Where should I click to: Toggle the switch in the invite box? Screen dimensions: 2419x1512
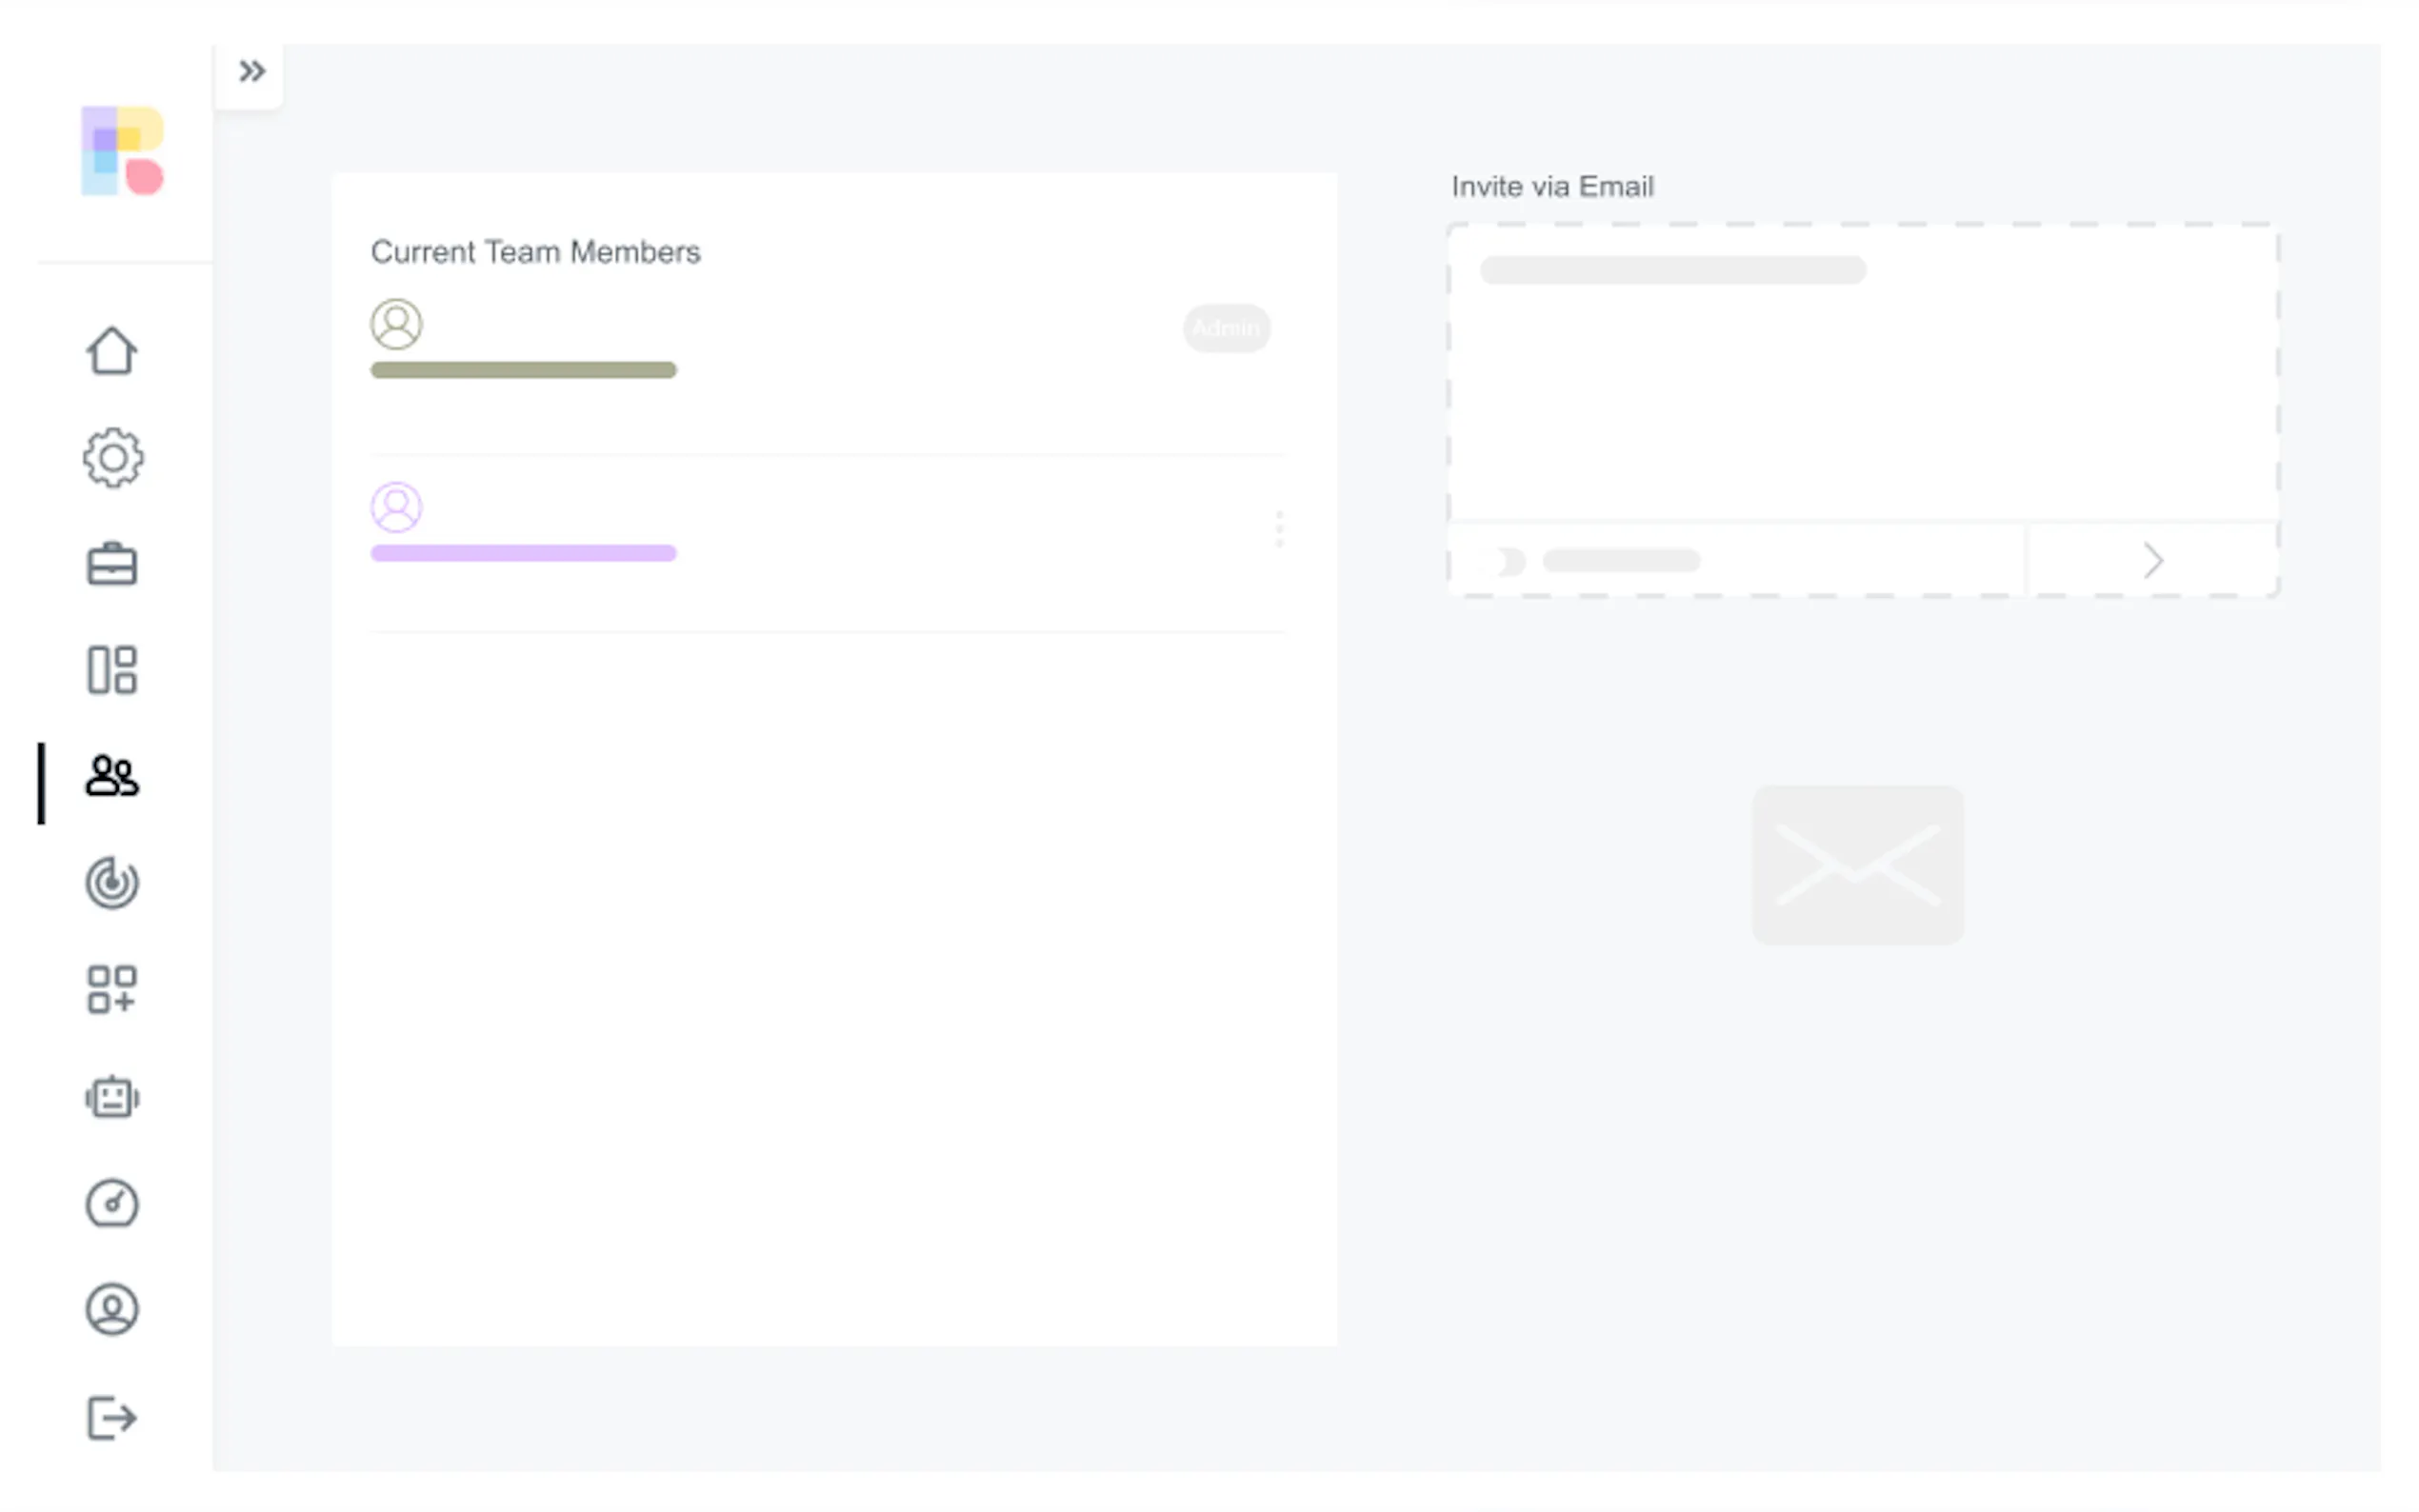(1505, 561)
